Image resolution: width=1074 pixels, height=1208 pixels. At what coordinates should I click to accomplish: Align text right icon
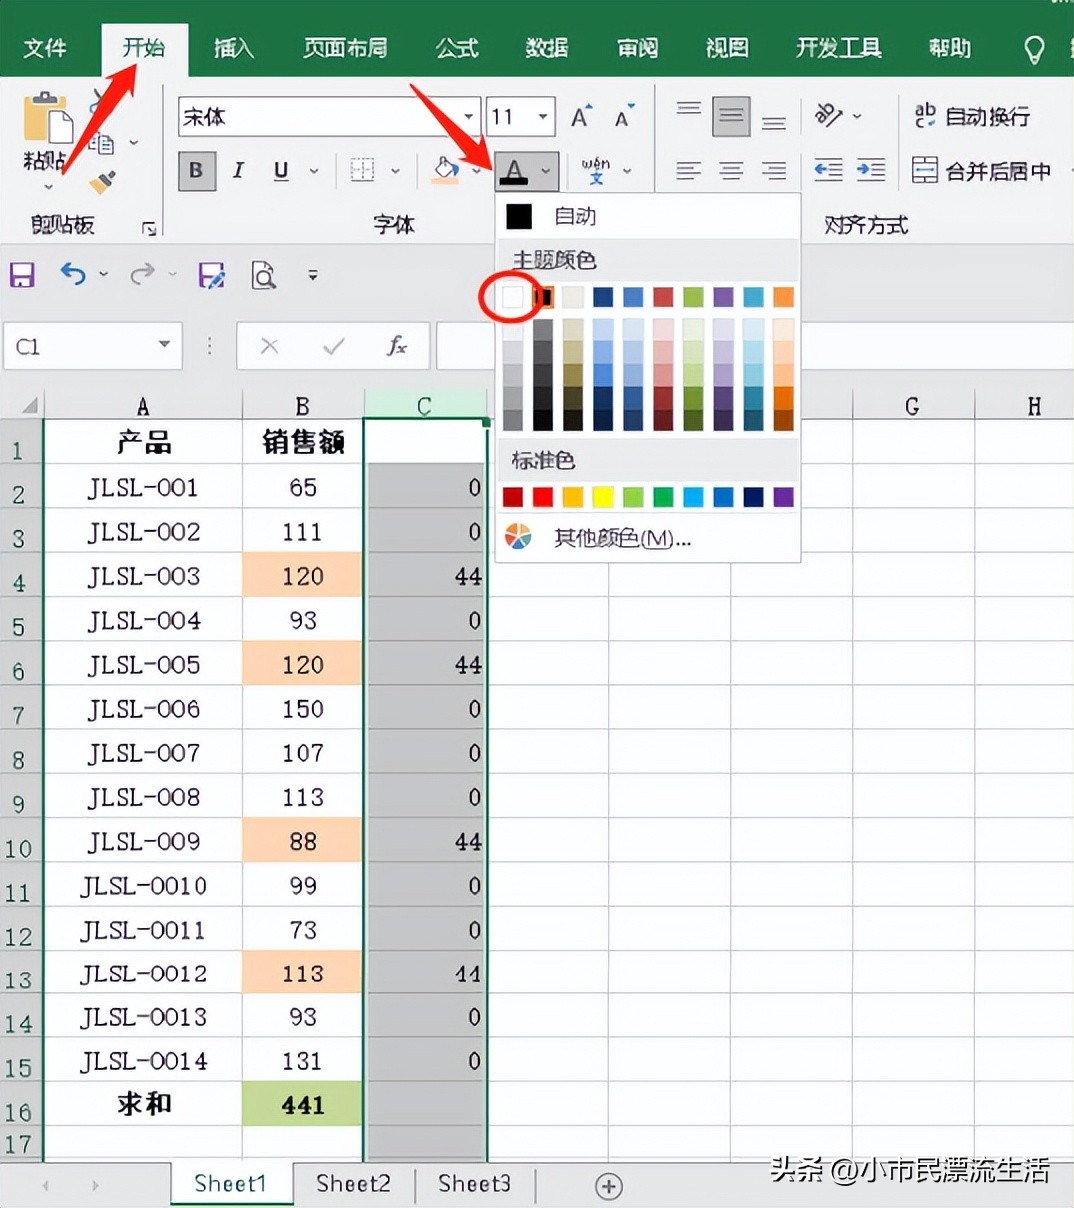coord(773,171)
